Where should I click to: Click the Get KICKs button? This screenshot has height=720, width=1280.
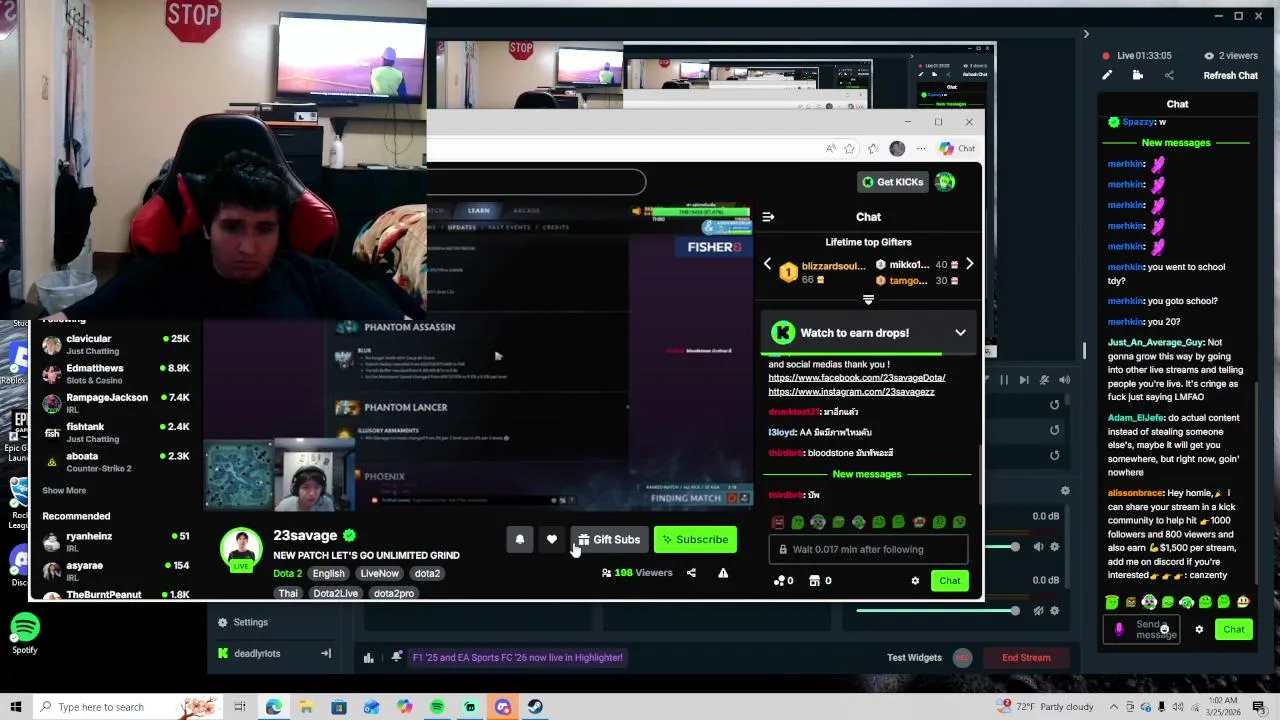(892, 182)
